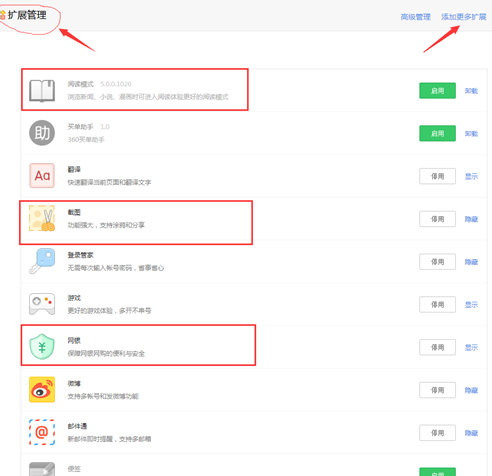Hide the 邮件通 extension via 隐藏
Screen dimensions: 492x476
(471, 433)
